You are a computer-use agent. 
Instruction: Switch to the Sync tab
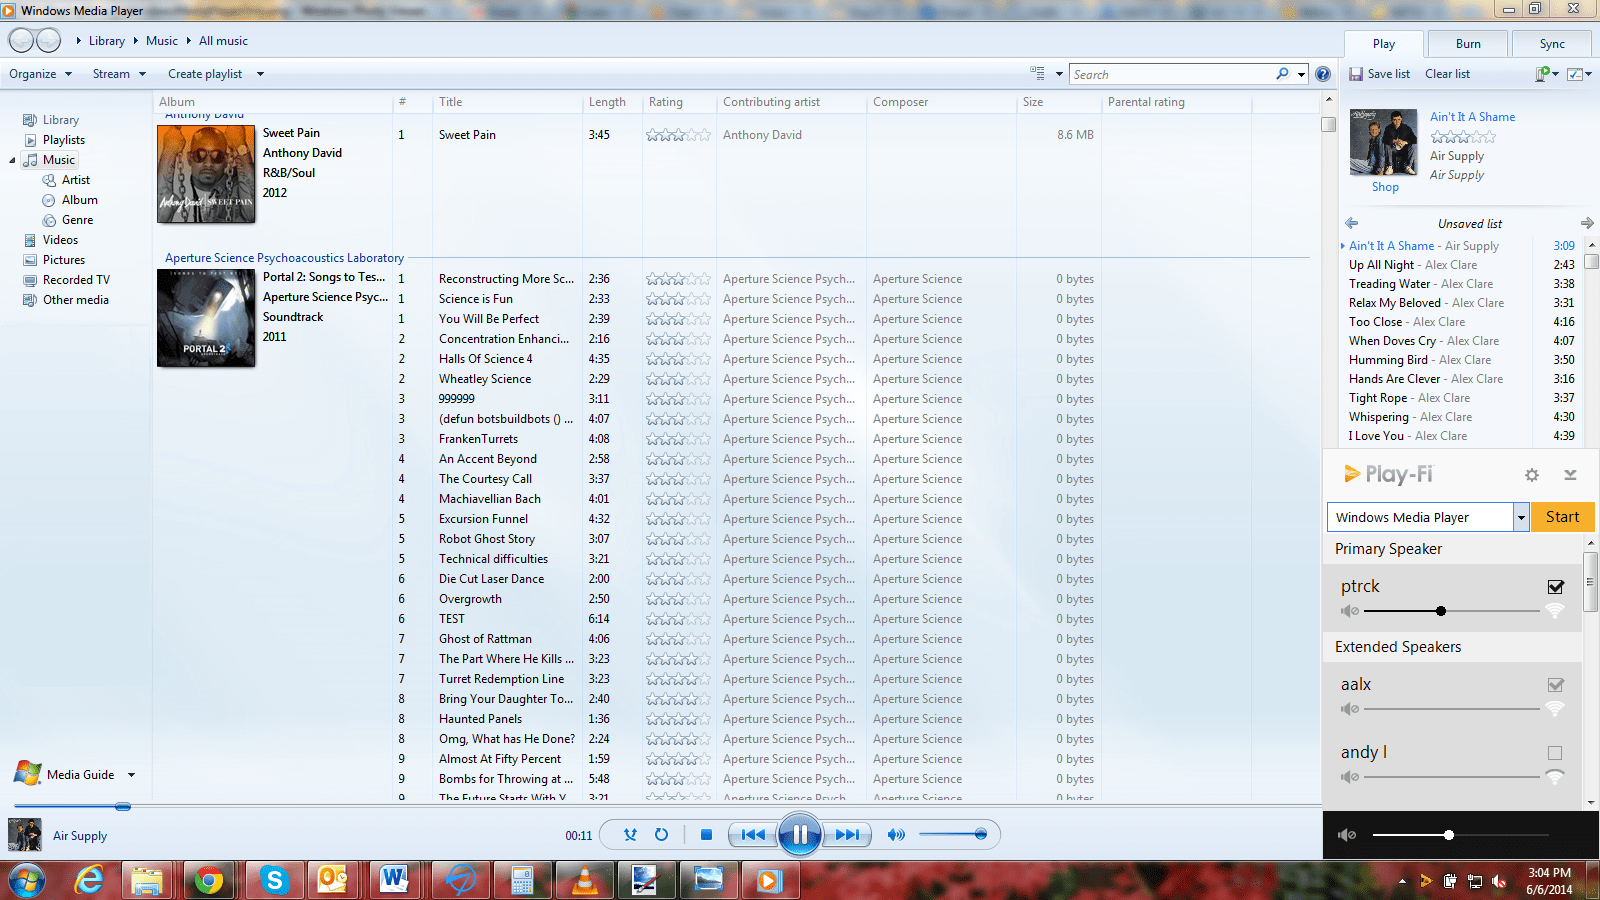tap(1551, 43)
